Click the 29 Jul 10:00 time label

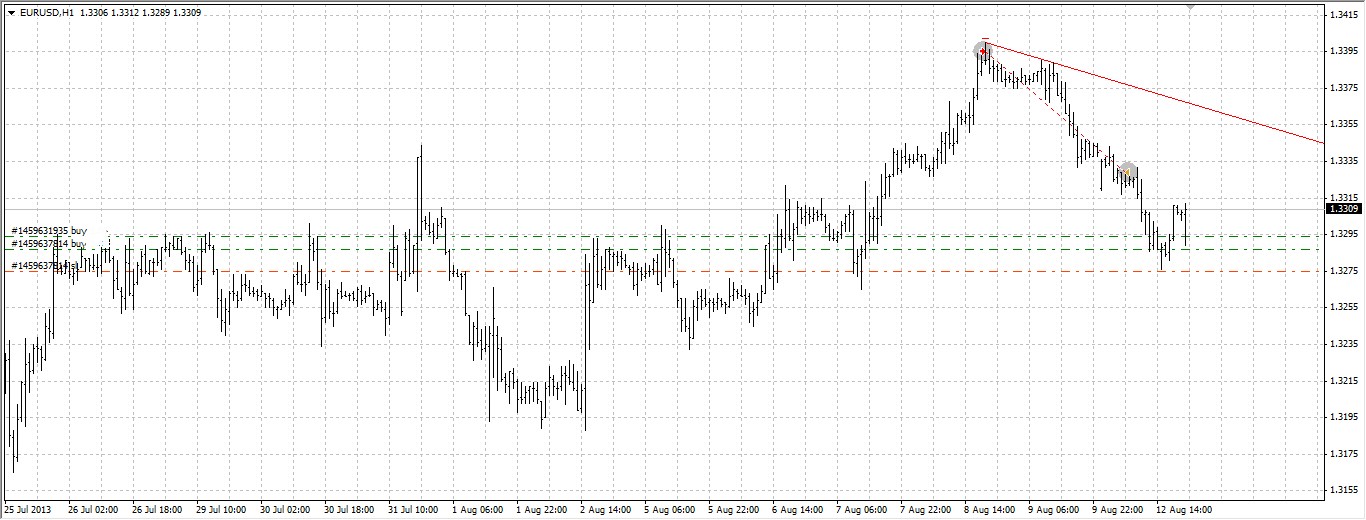[221, 509]
